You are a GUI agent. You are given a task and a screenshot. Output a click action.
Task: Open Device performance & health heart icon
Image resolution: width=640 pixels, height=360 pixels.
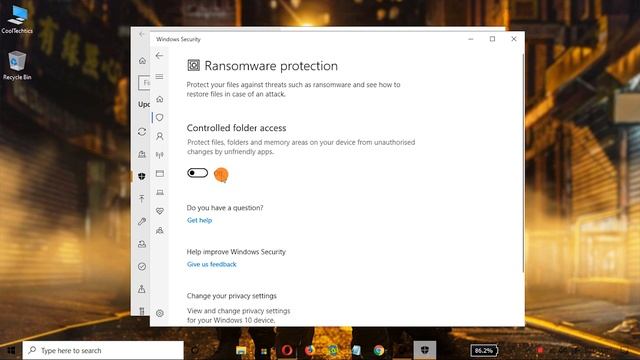(160, 211)
